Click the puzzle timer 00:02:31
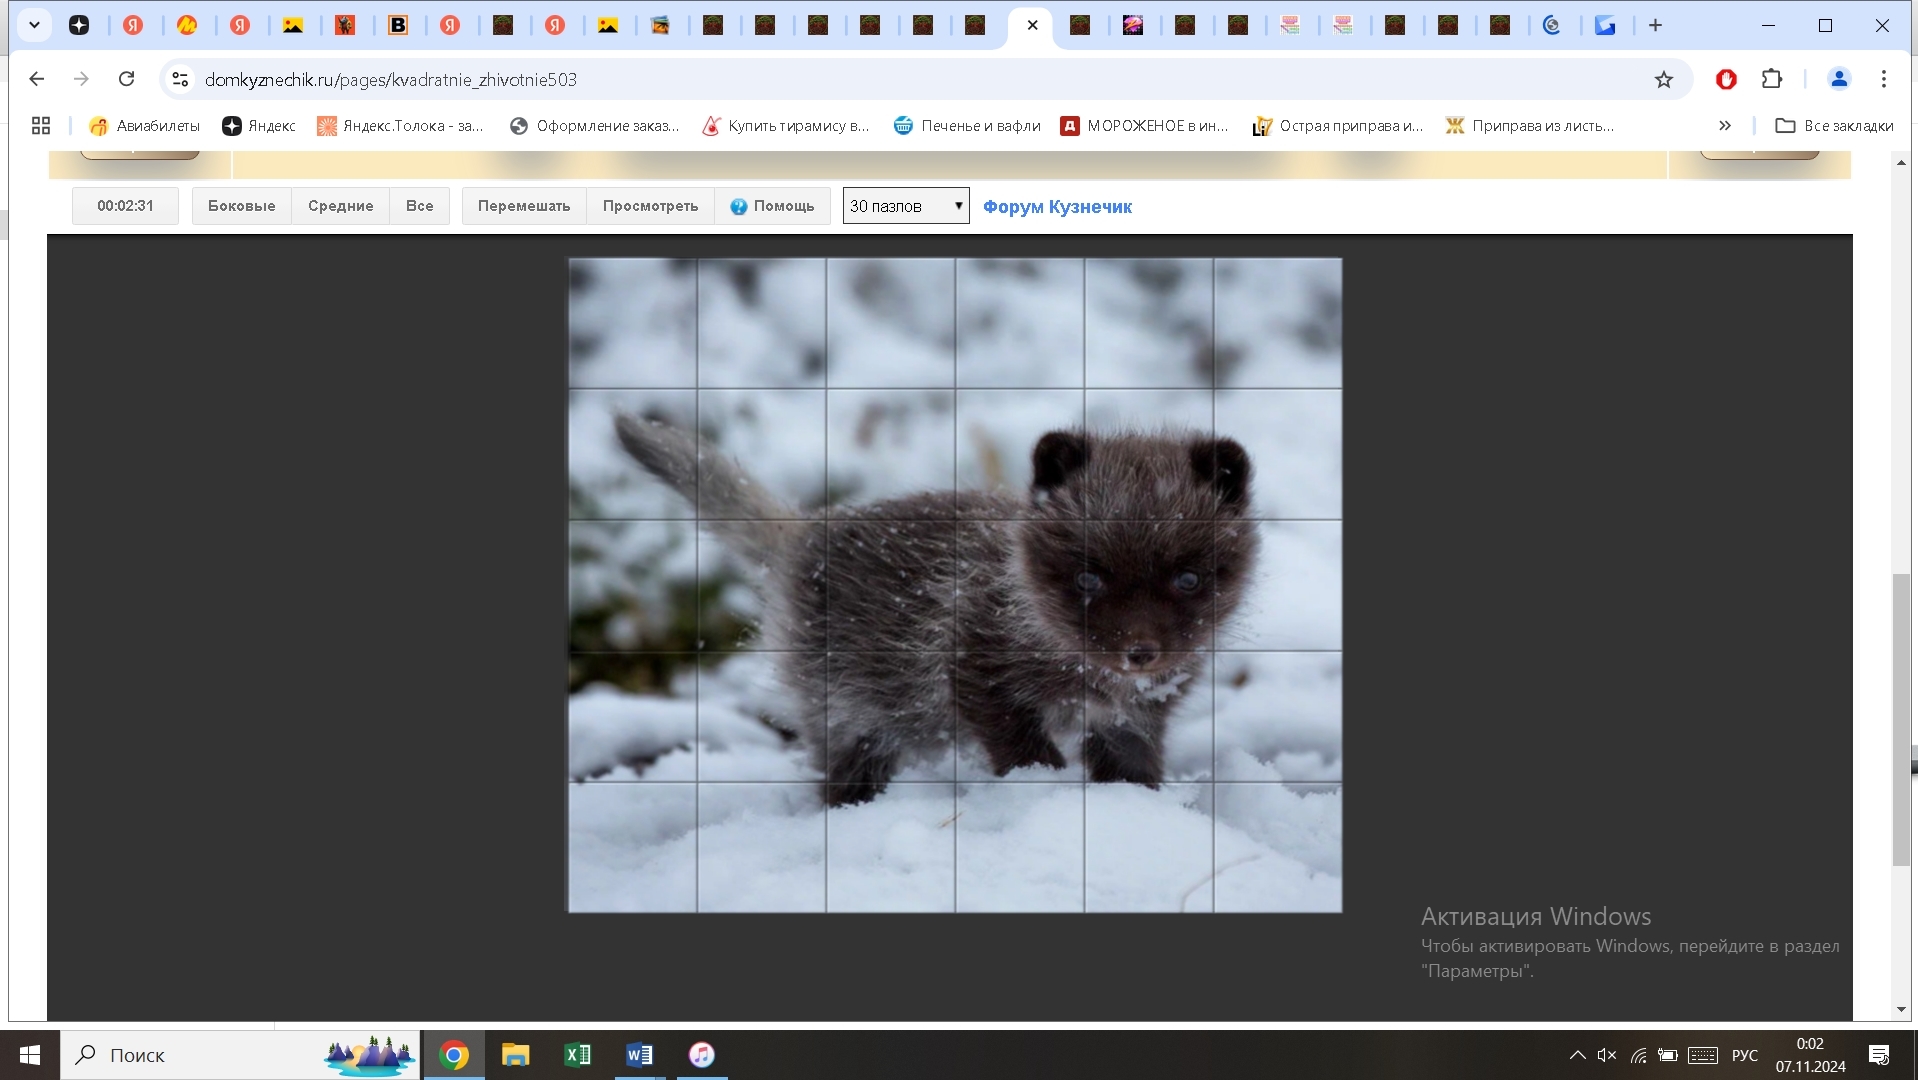This screenshot has height=1080, width=1918. (125, 206)
